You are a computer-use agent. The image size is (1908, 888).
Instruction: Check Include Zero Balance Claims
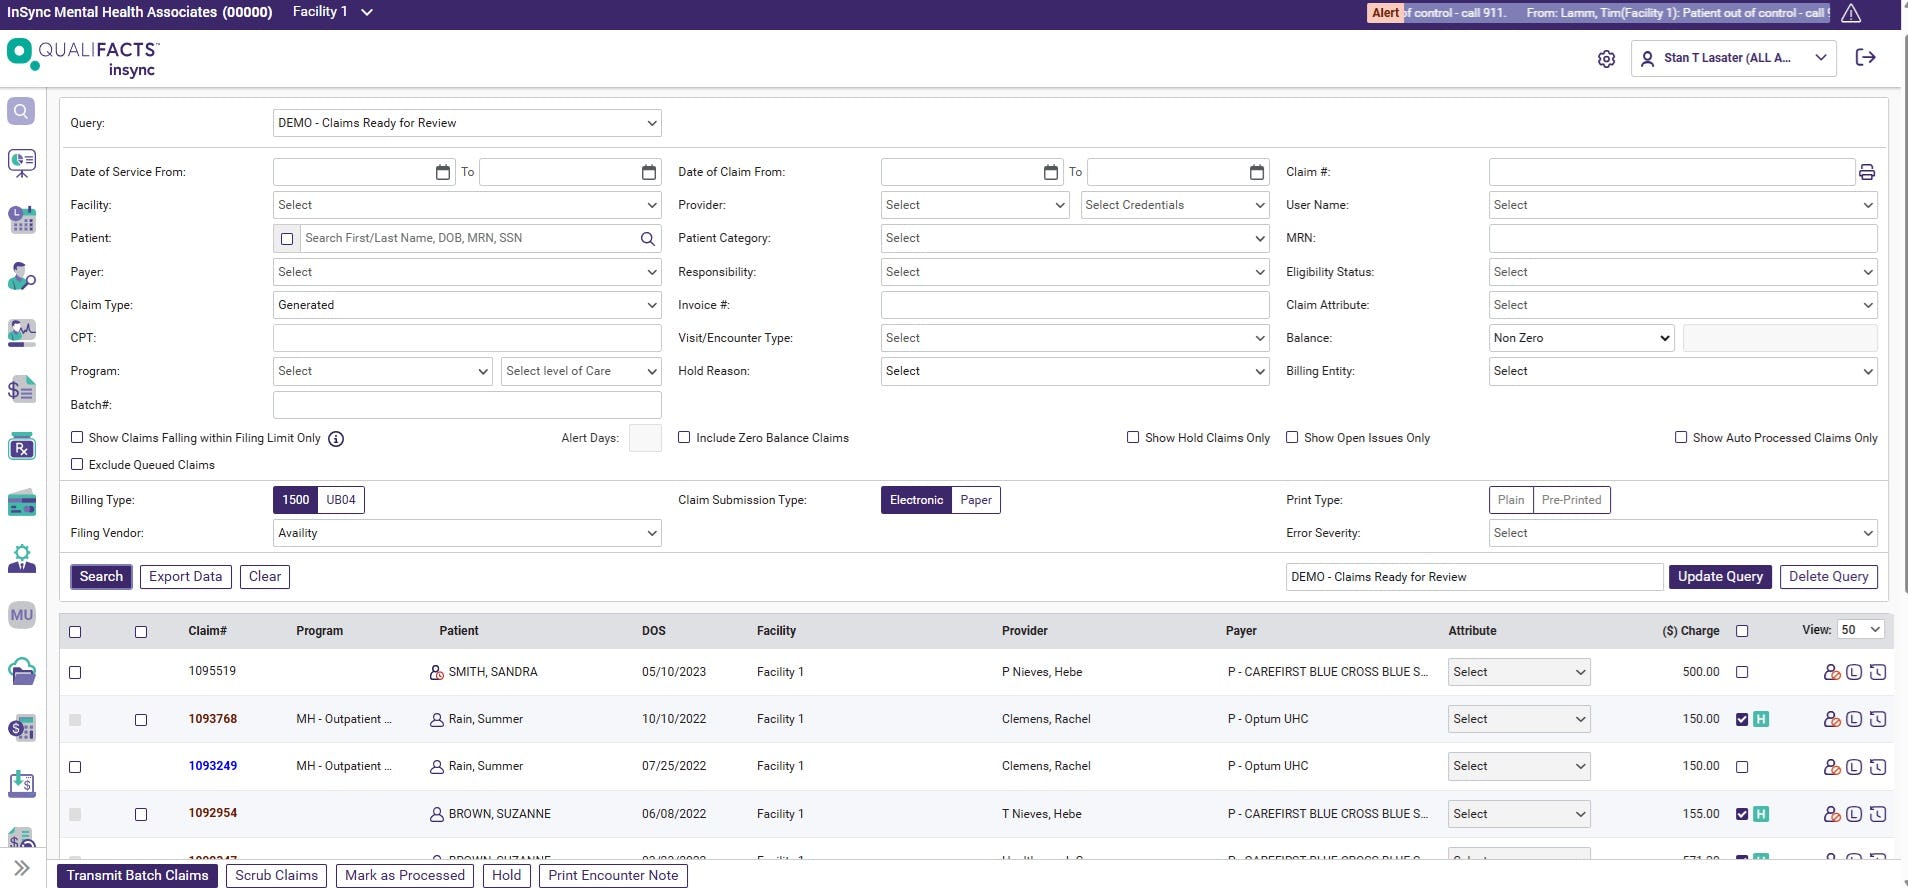tap(684, 437)
